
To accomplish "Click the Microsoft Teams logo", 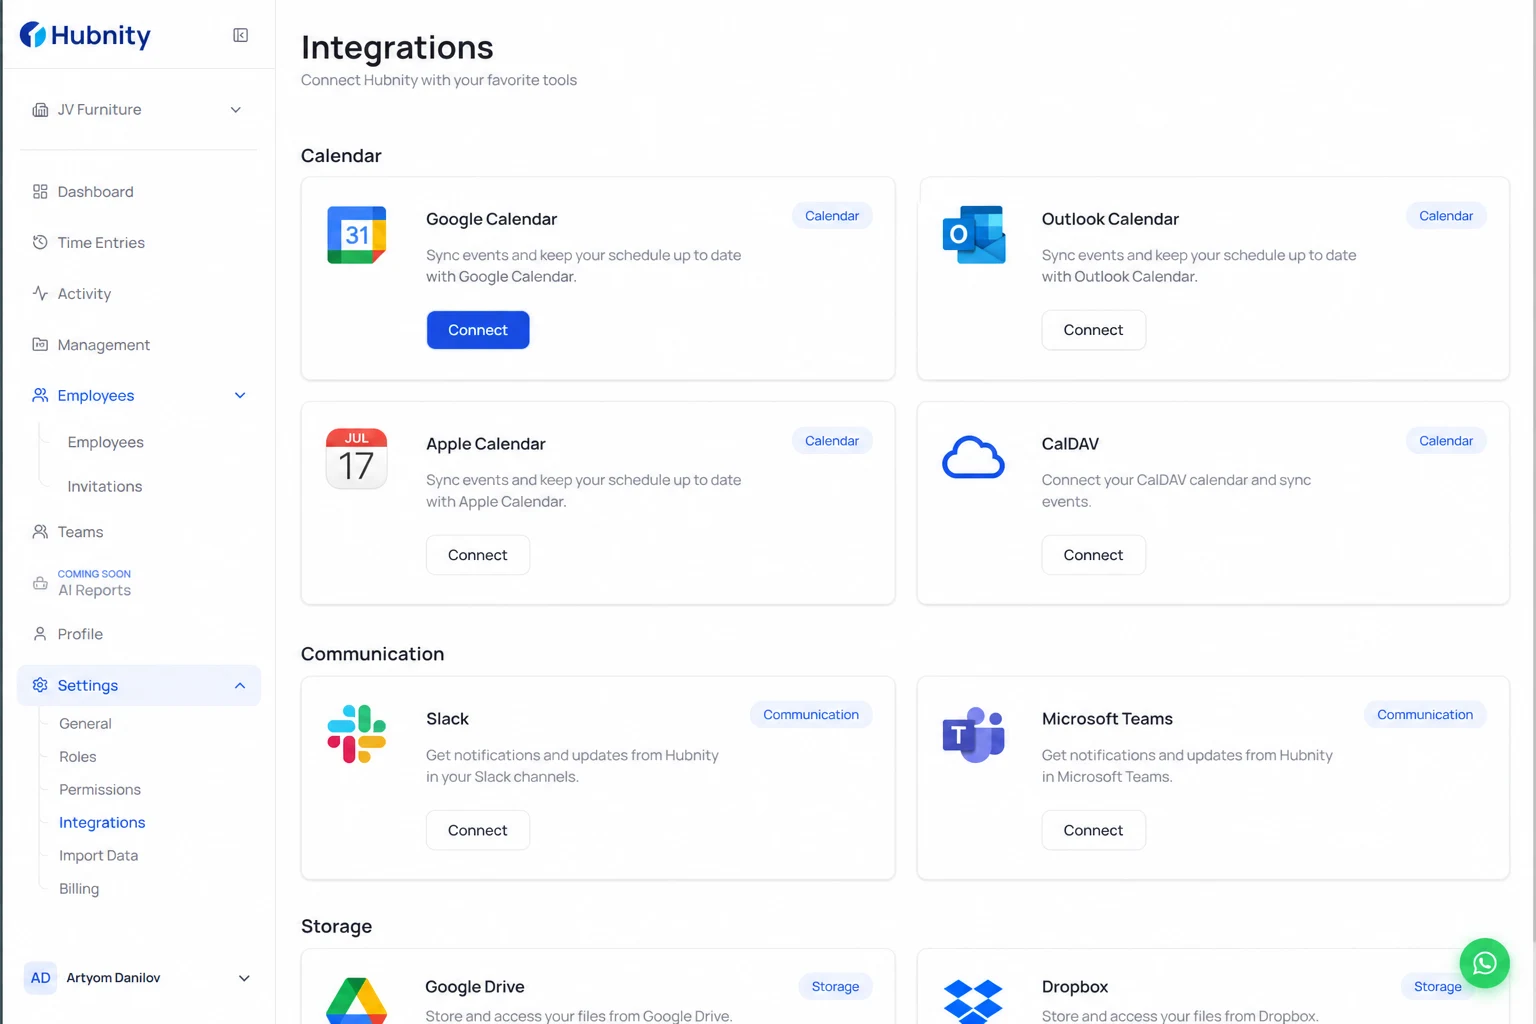I will point(974,735).
